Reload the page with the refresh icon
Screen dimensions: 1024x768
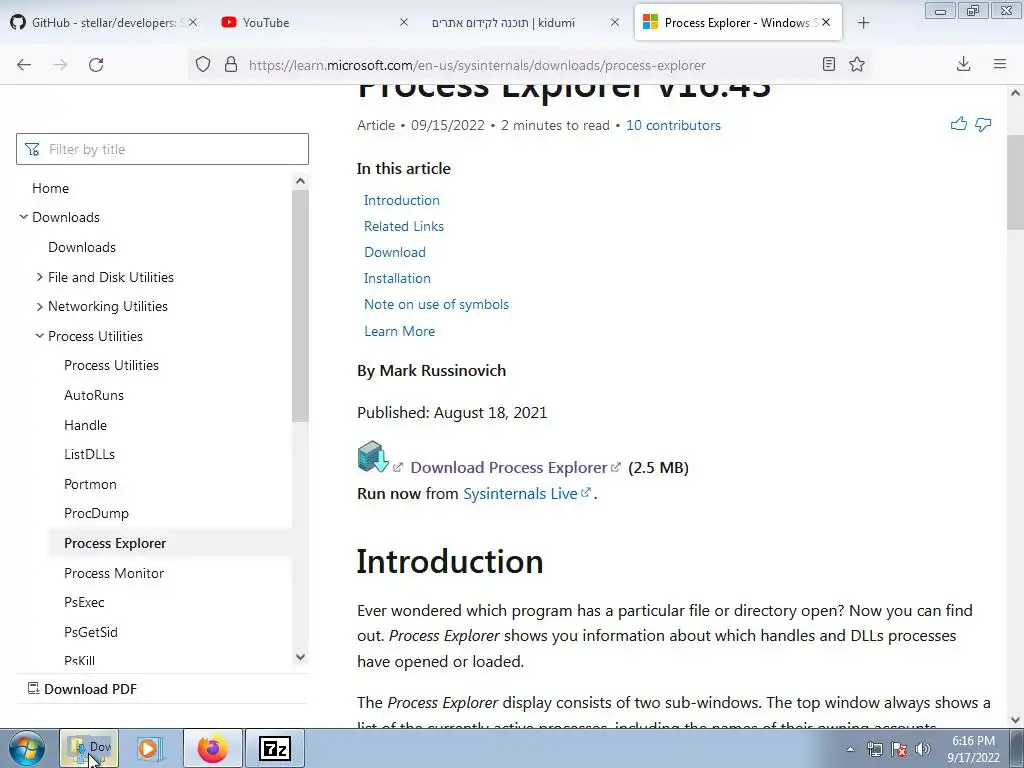96,65
